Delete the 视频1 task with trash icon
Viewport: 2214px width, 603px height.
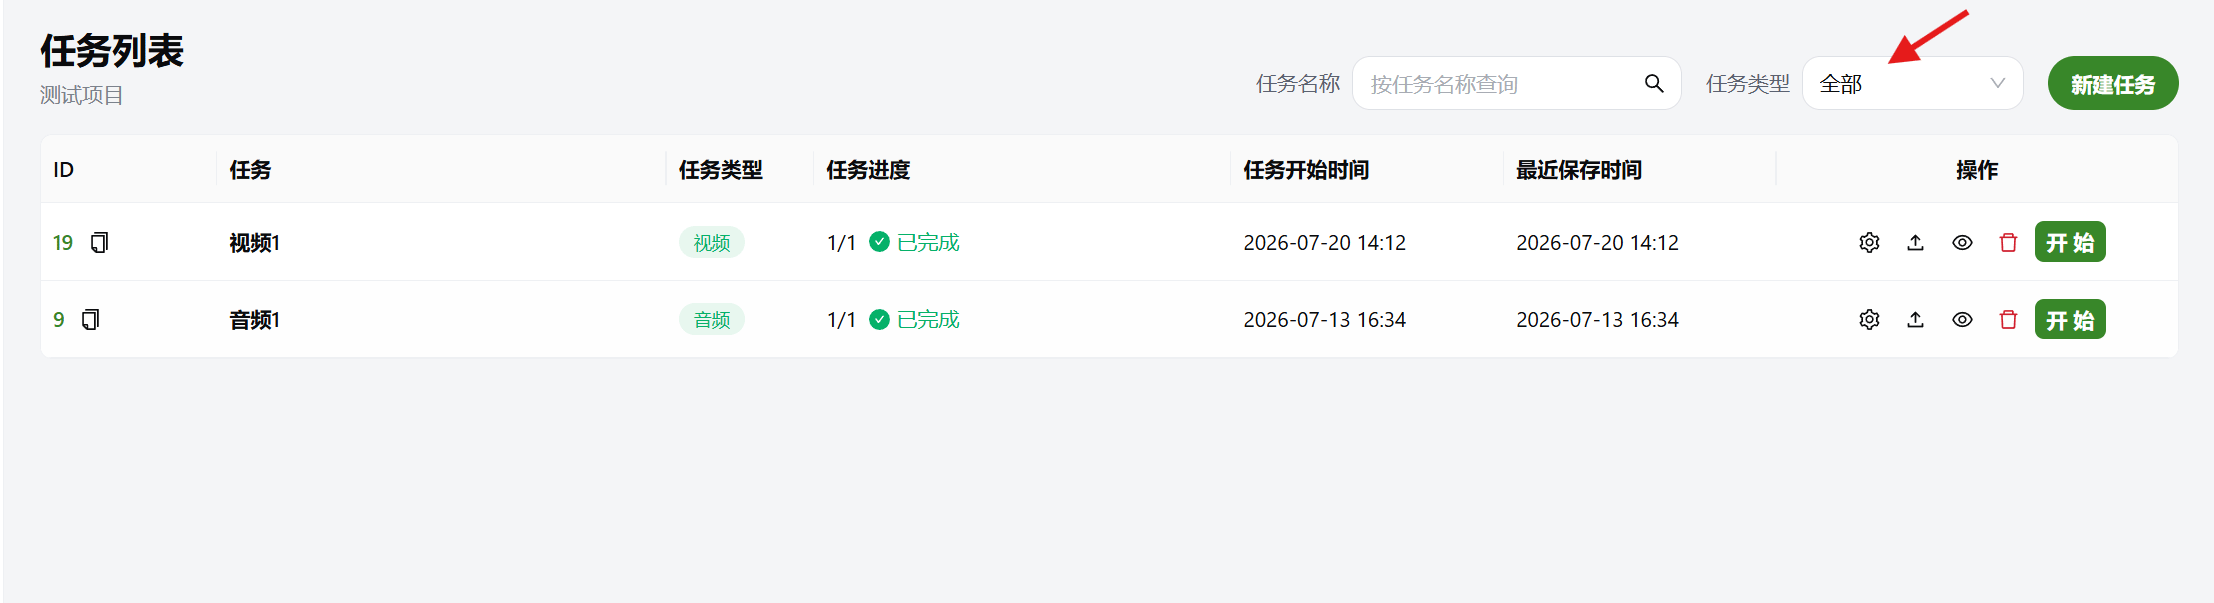[x=2008, y=242]
